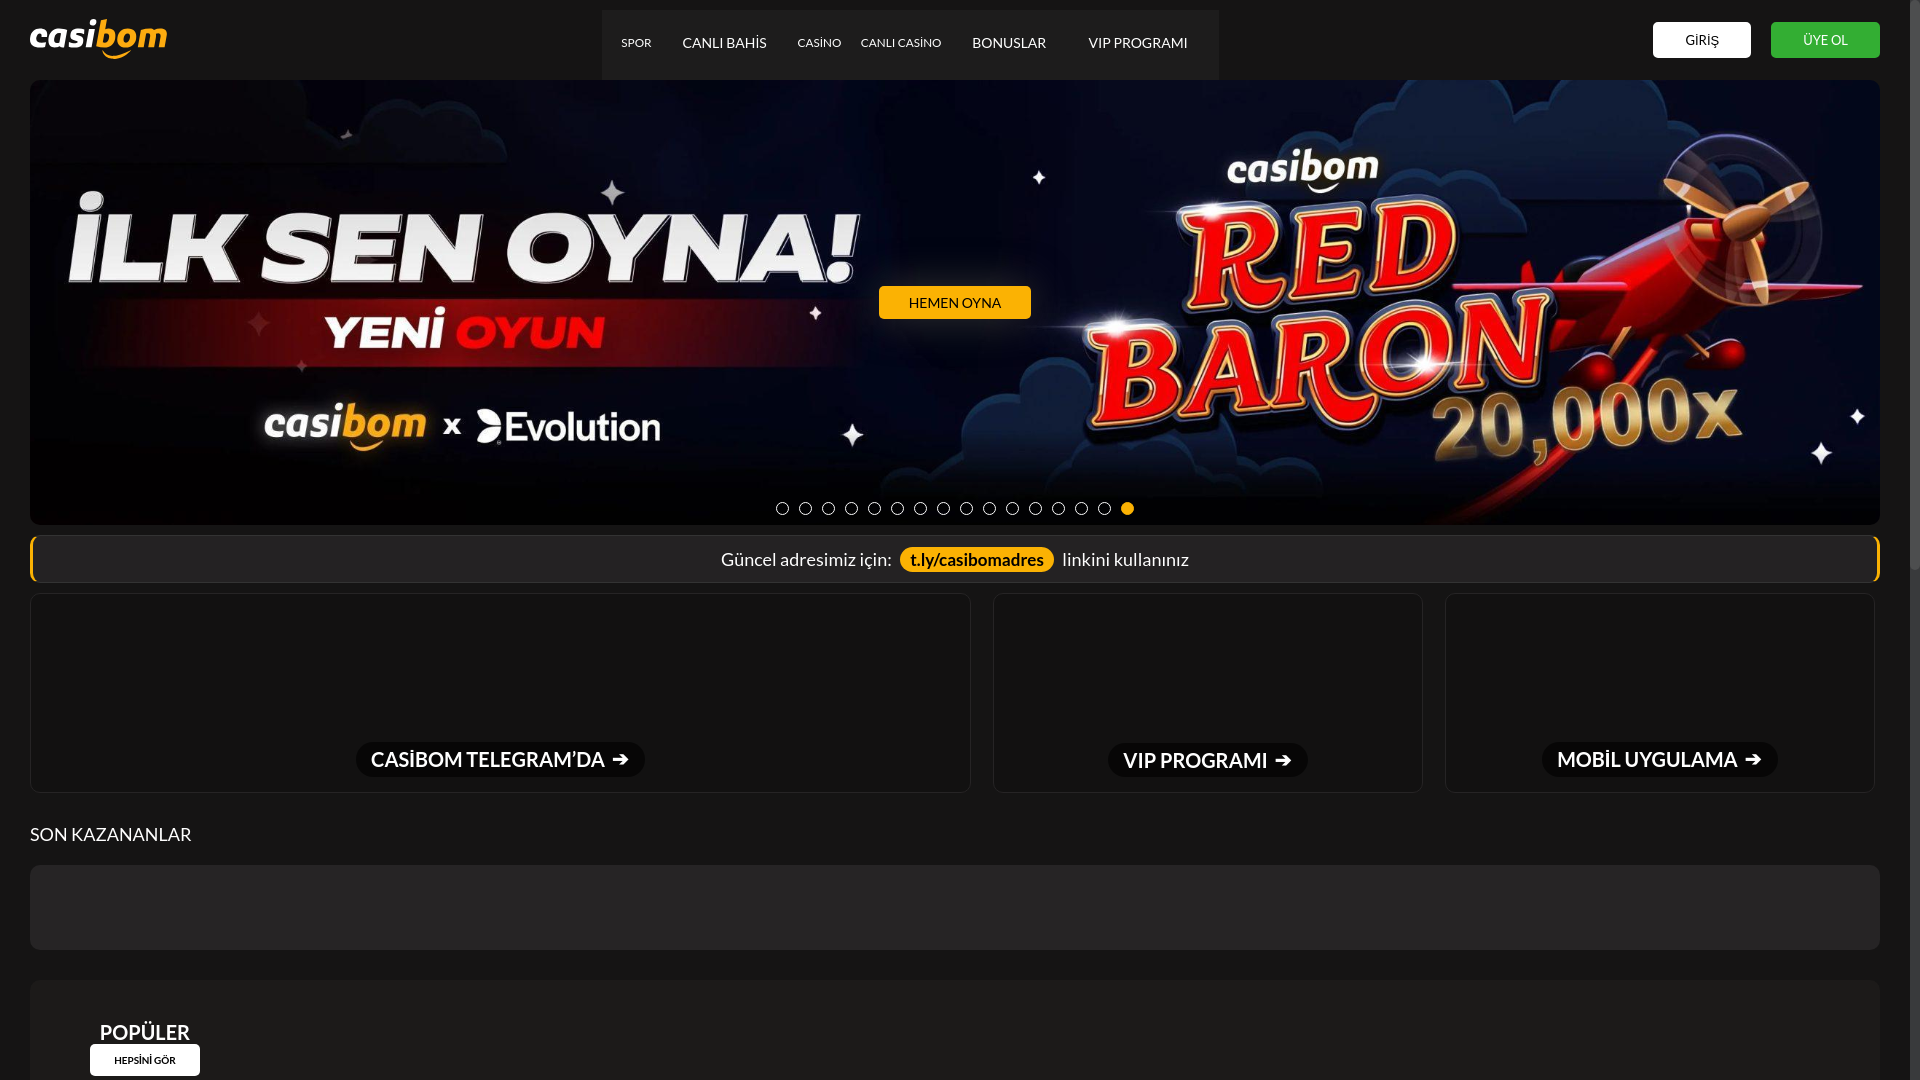
Task: Open the BONUSLAR menu item
Action: [x=1009, y=43]
